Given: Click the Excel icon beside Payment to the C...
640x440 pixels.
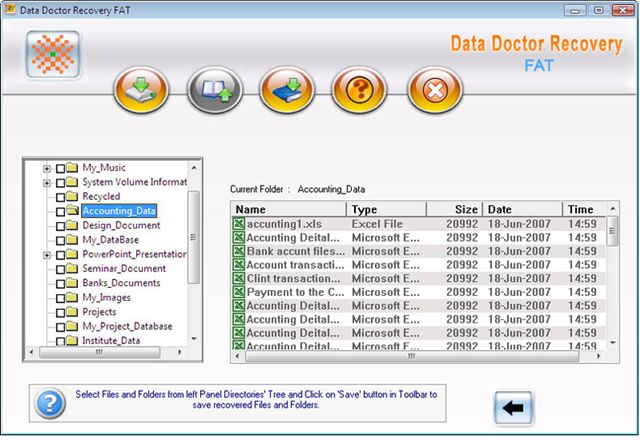Looking at the screenshot, I should (239, 292).
